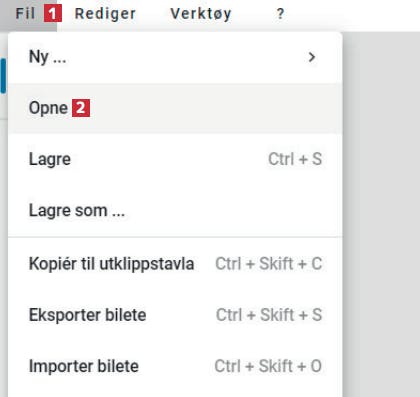Open the Rediger menu
Viewport: 420px width, 397px height.
coord(105,14)
